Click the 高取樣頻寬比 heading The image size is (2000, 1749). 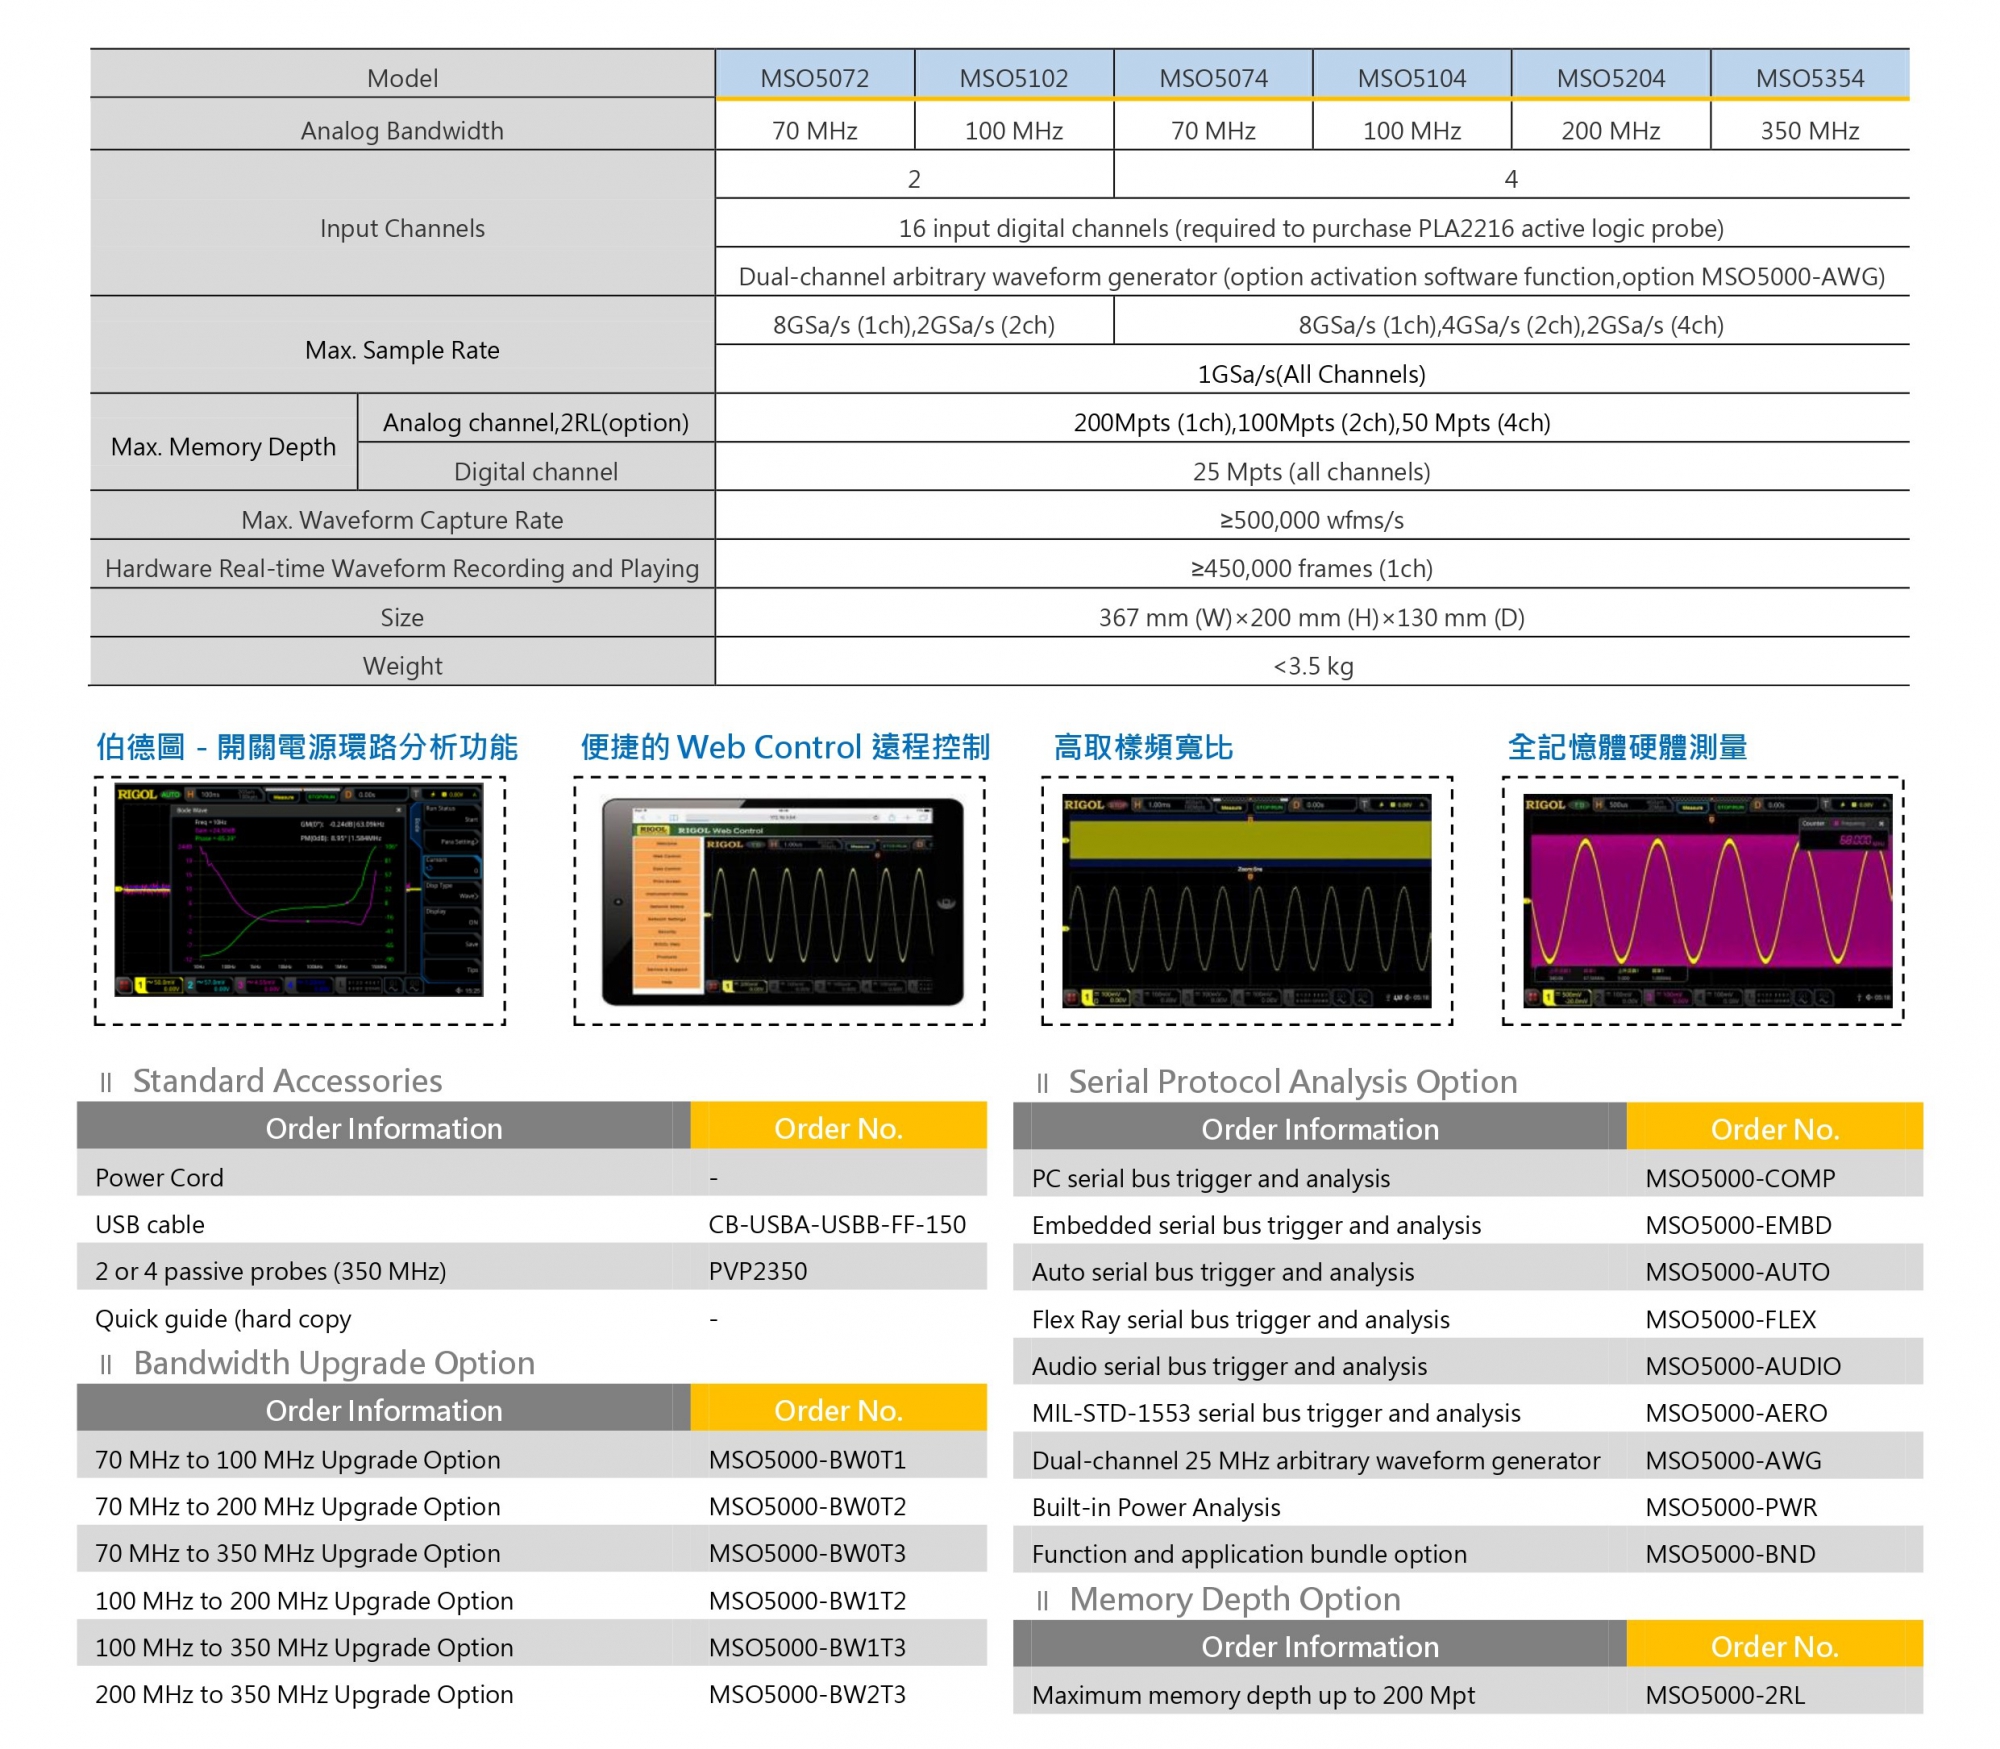[1143, 747]
